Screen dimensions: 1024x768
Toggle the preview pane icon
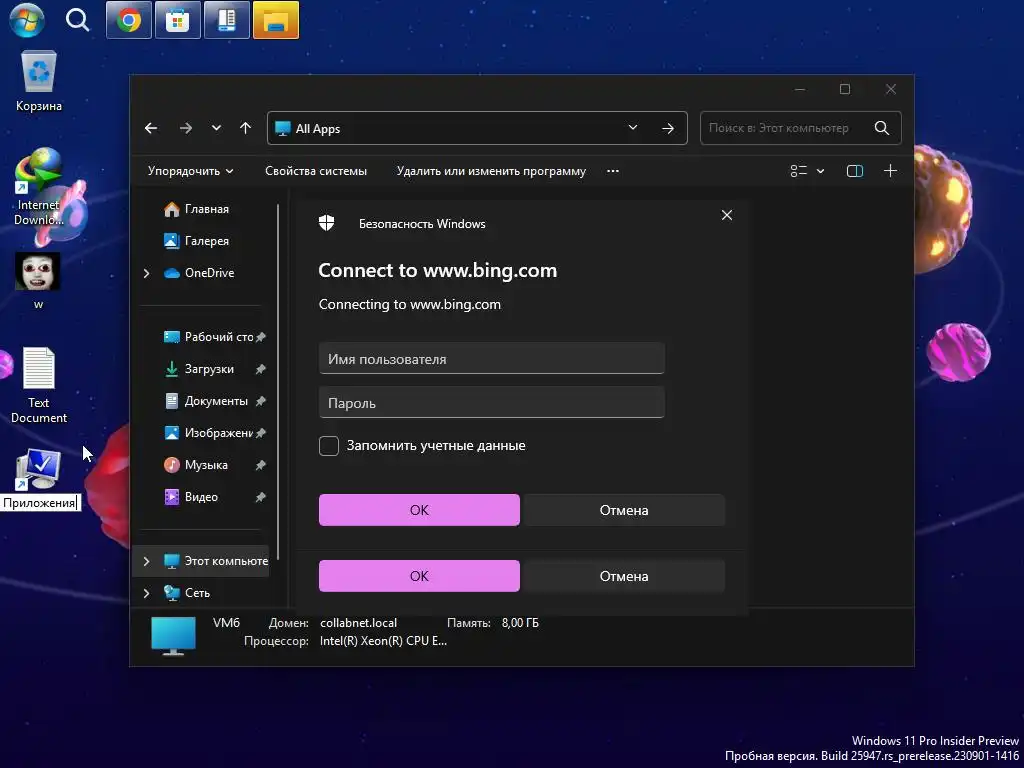[855, 171]
